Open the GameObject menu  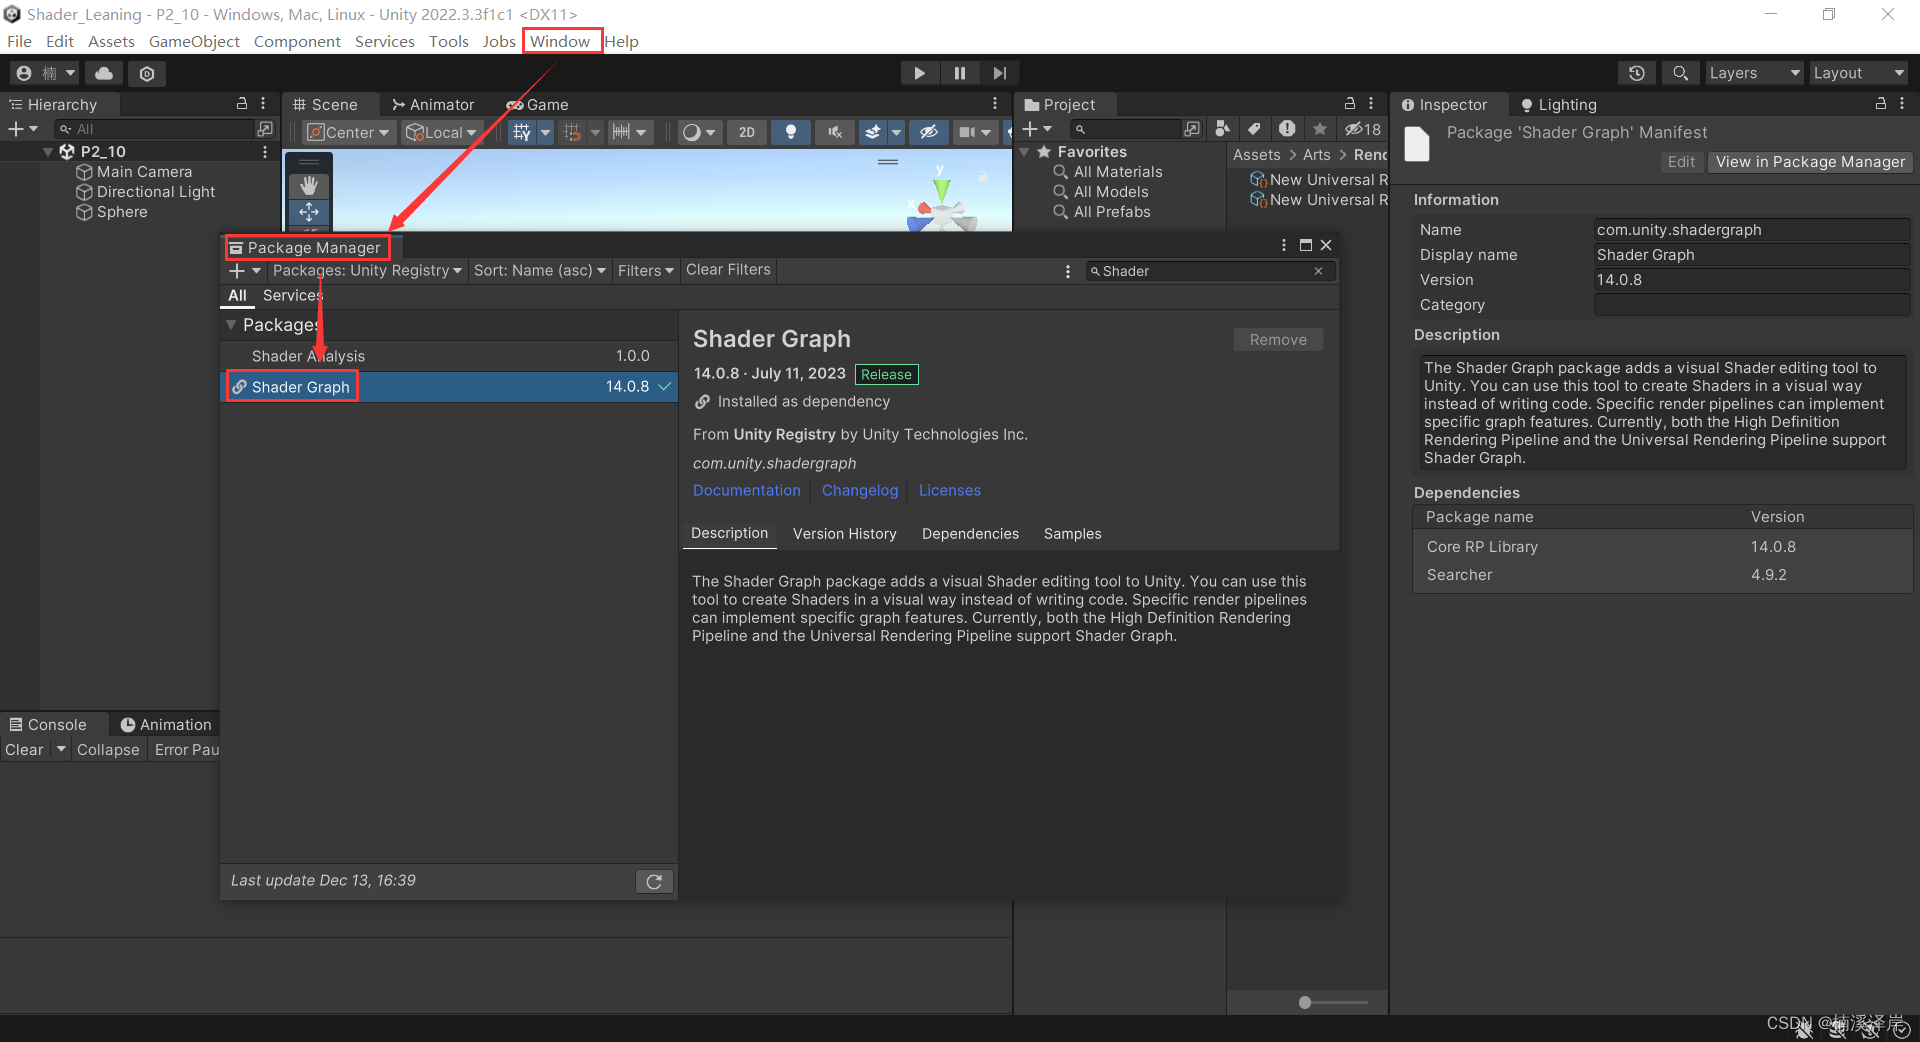[x=194, y=41]
